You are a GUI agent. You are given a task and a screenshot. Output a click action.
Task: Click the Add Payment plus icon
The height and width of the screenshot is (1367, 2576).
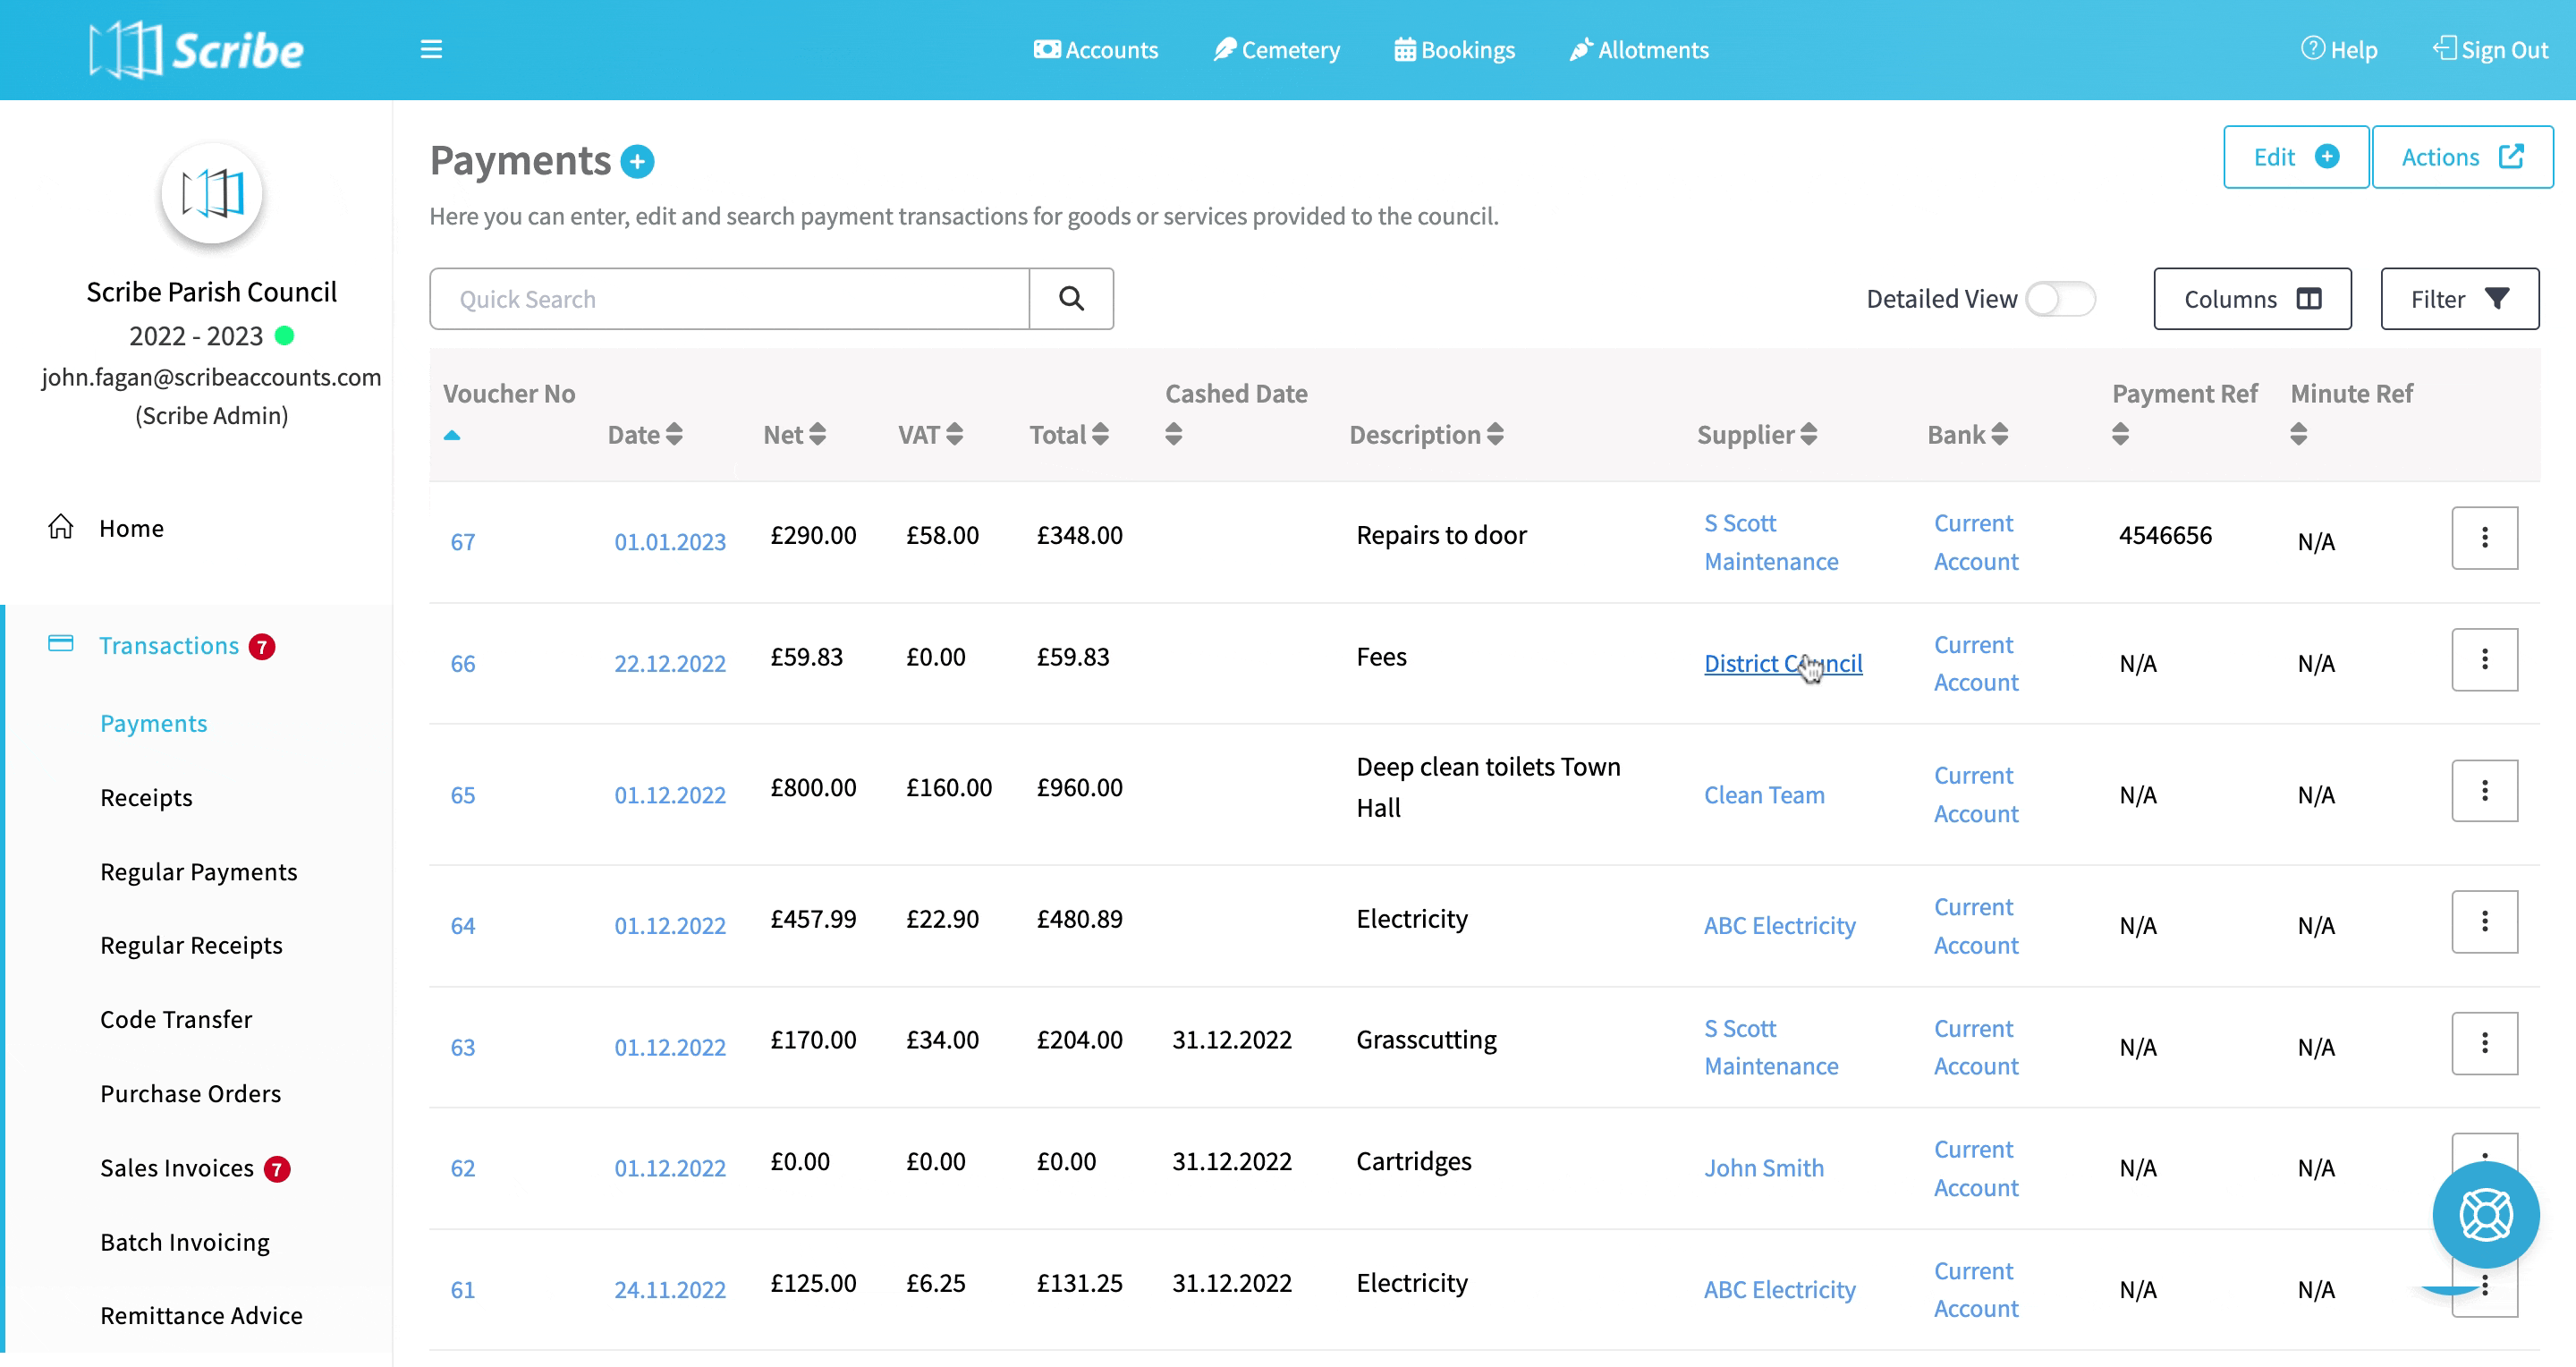[639, 158]
